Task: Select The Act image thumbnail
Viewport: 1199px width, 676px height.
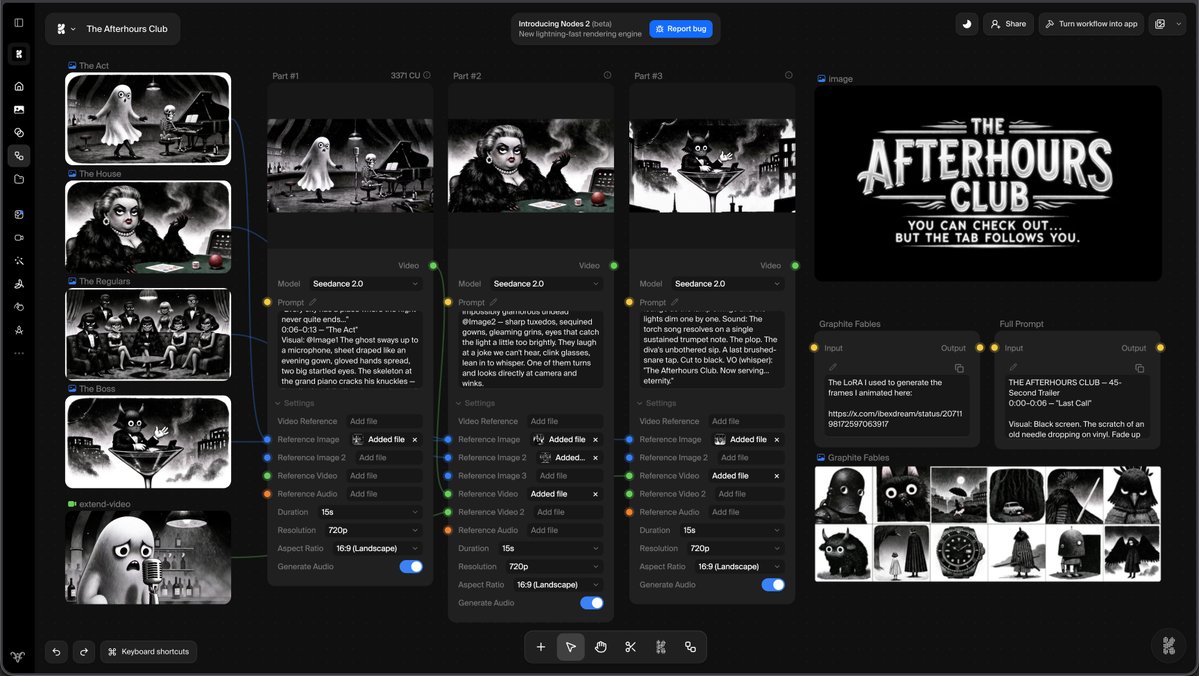Action: pos(148,119)
